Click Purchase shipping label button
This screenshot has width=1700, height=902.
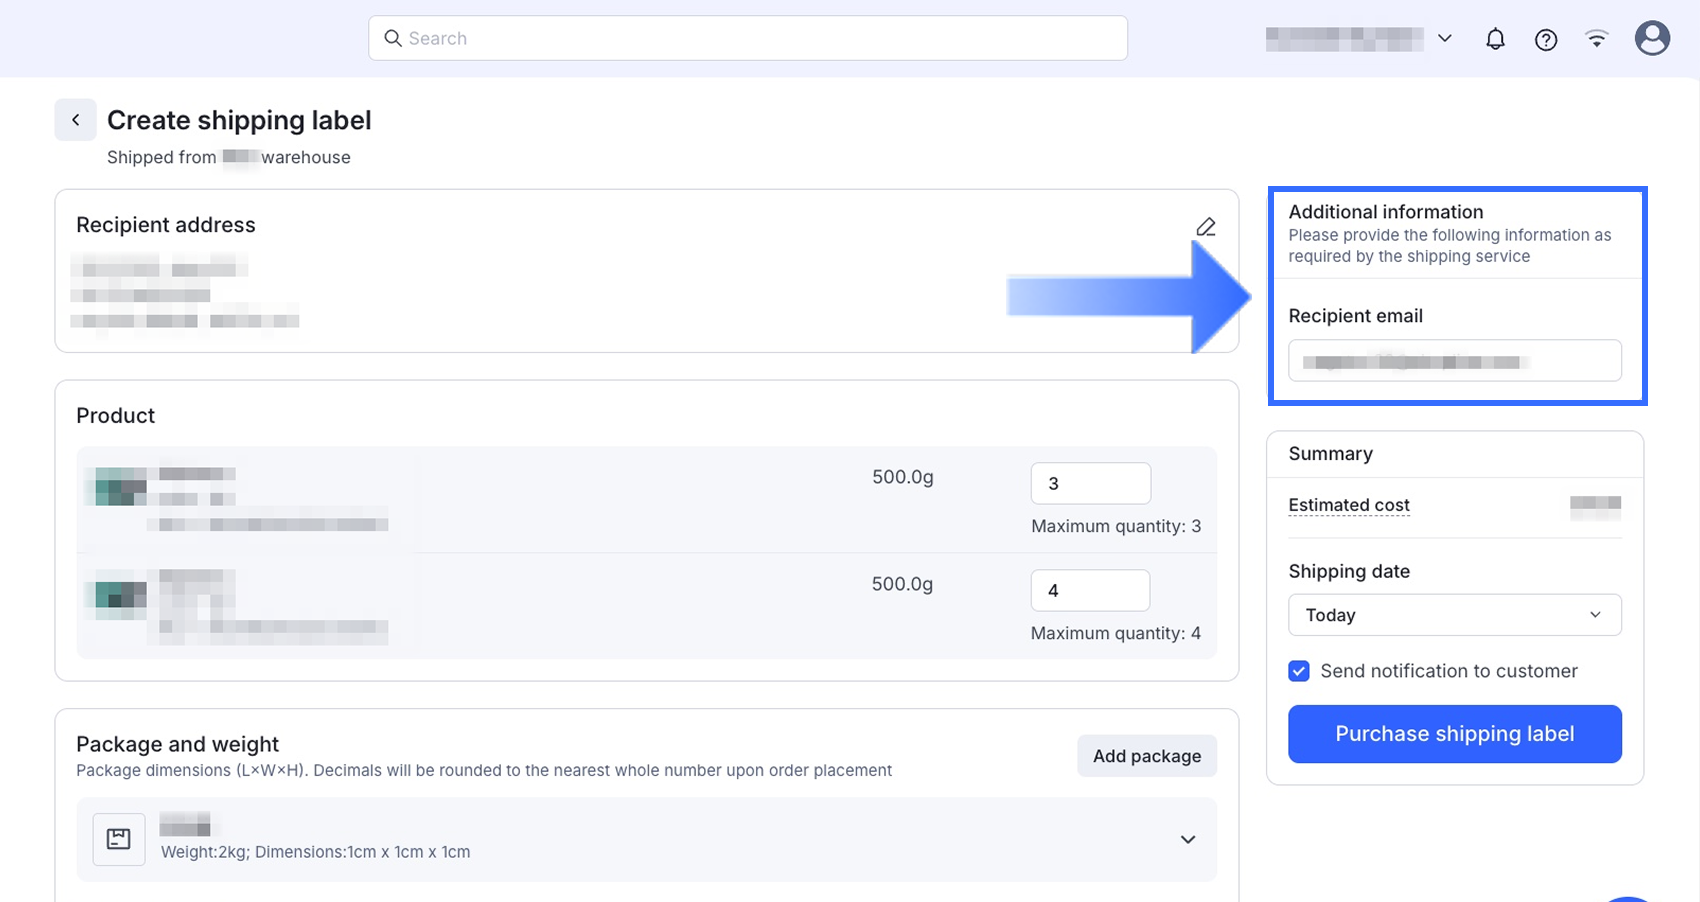coord(1454,734)
